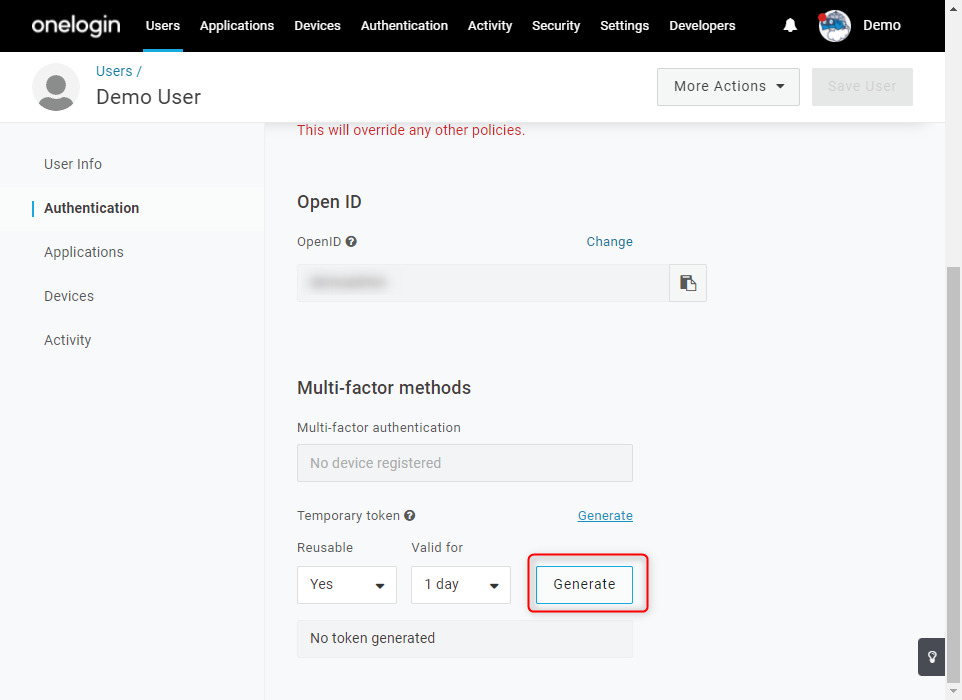Click the OpenID help question mark
The image size is (962, 700).
(351, 242)
